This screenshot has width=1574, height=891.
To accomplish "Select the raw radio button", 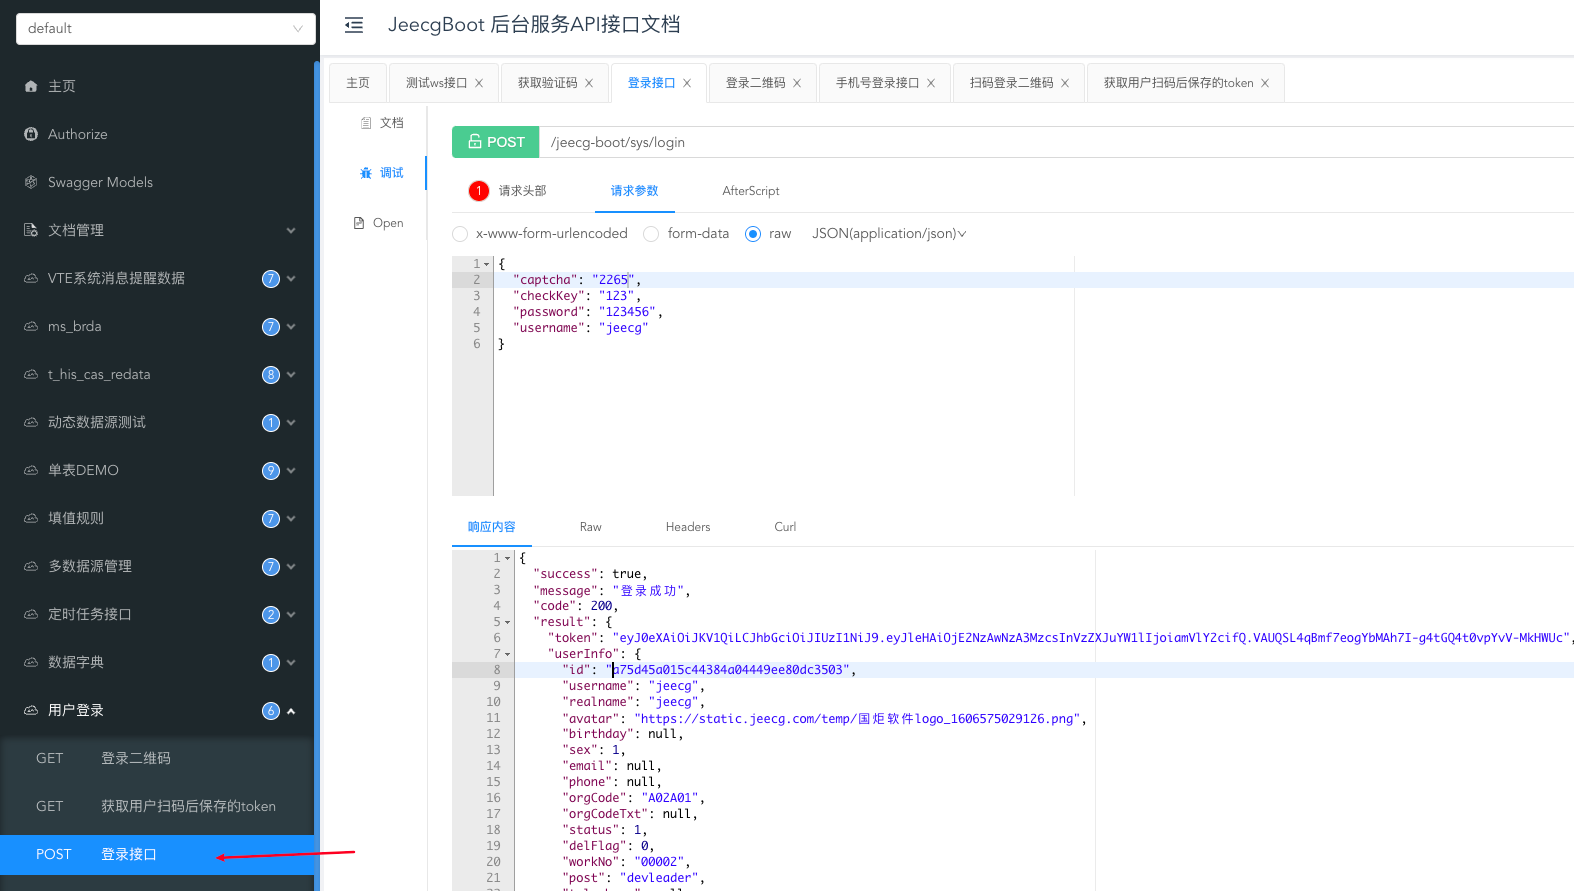I will pos(753,234).
